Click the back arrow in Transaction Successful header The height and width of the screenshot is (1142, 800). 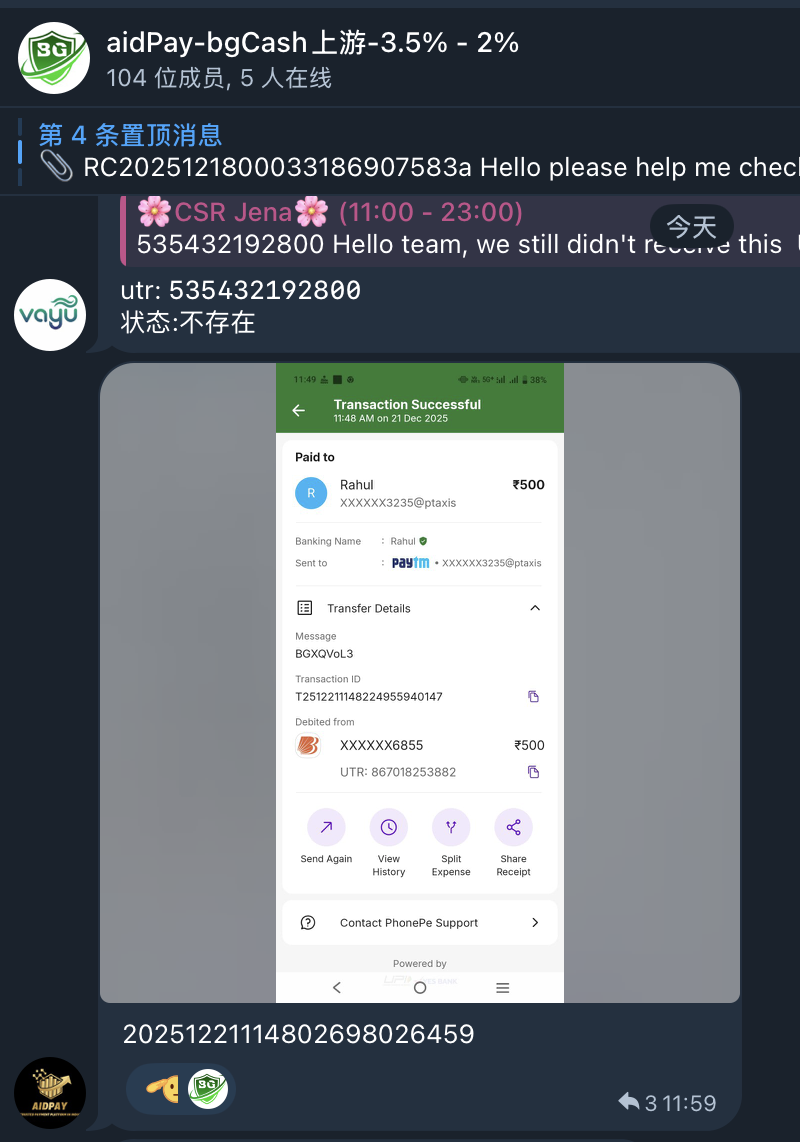(299, 411)
